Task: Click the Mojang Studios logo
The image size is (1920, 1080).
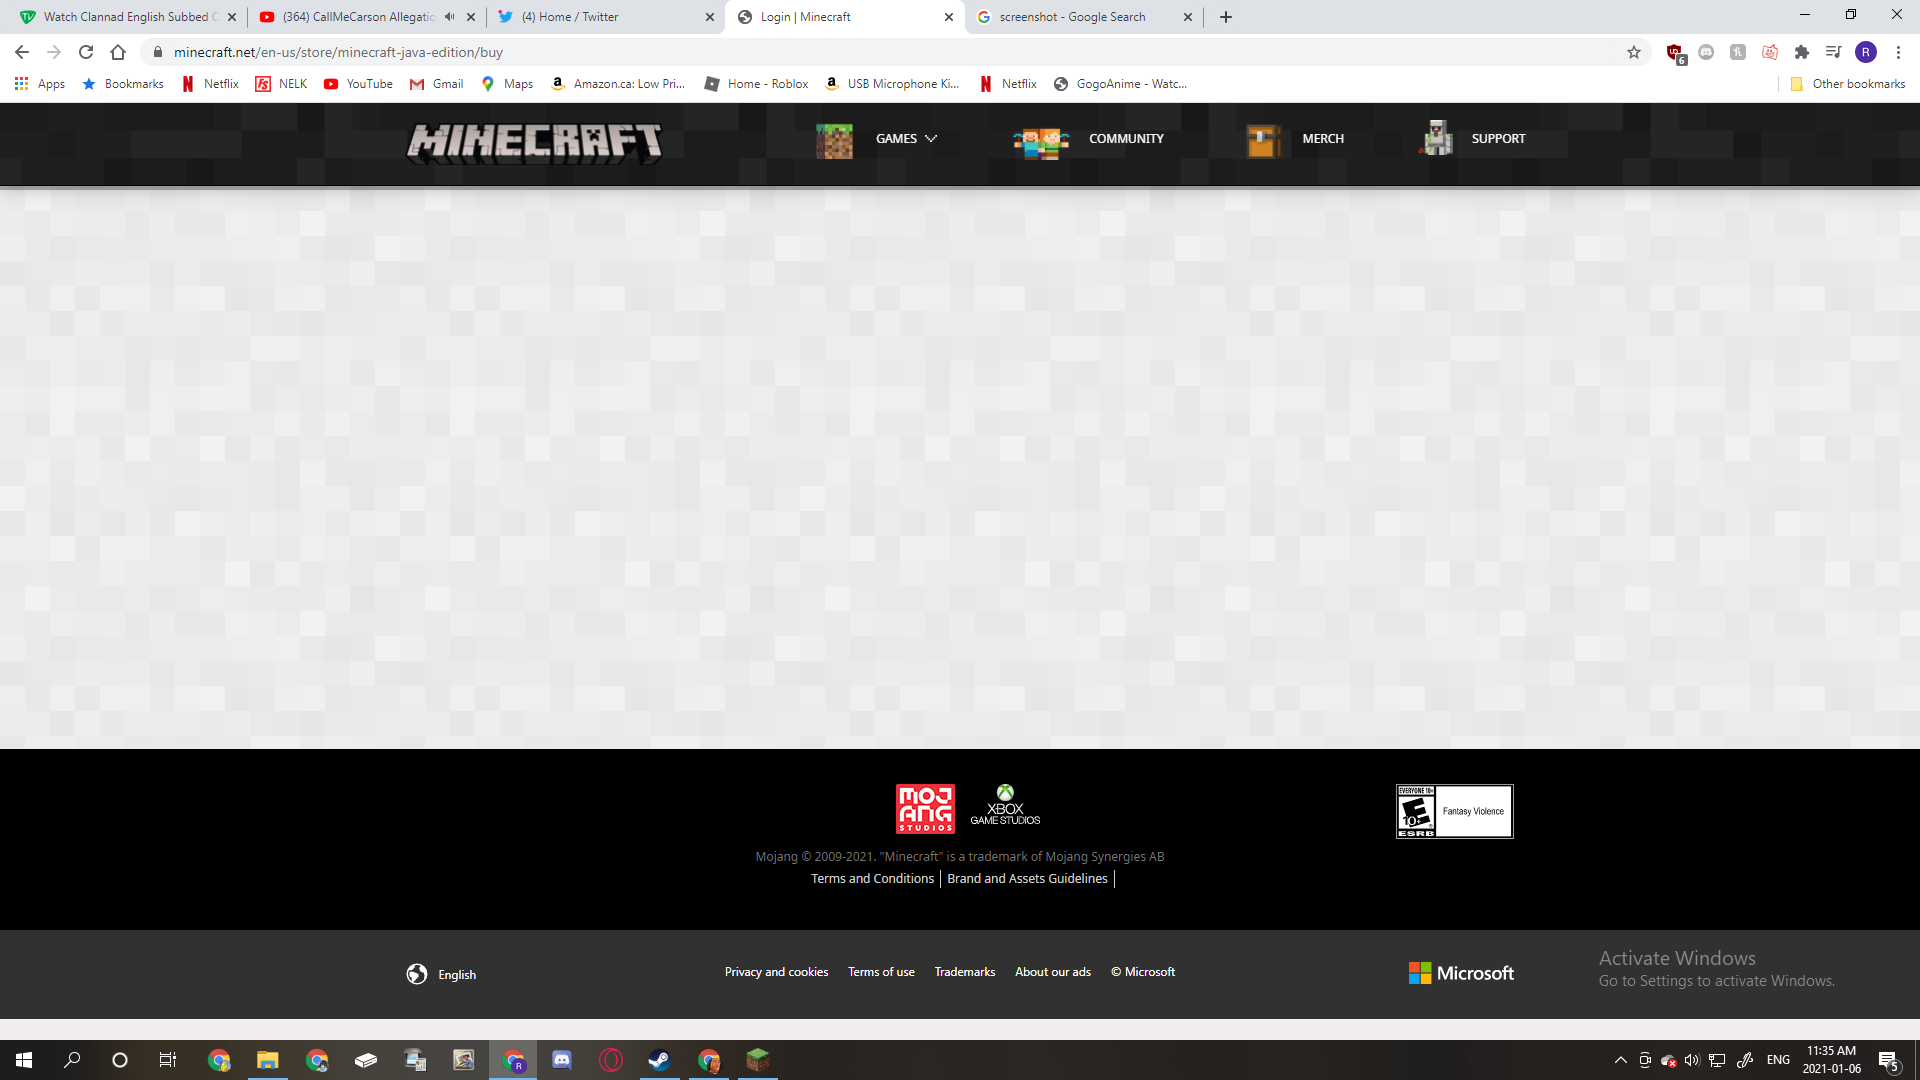Action: click(925, 808)
